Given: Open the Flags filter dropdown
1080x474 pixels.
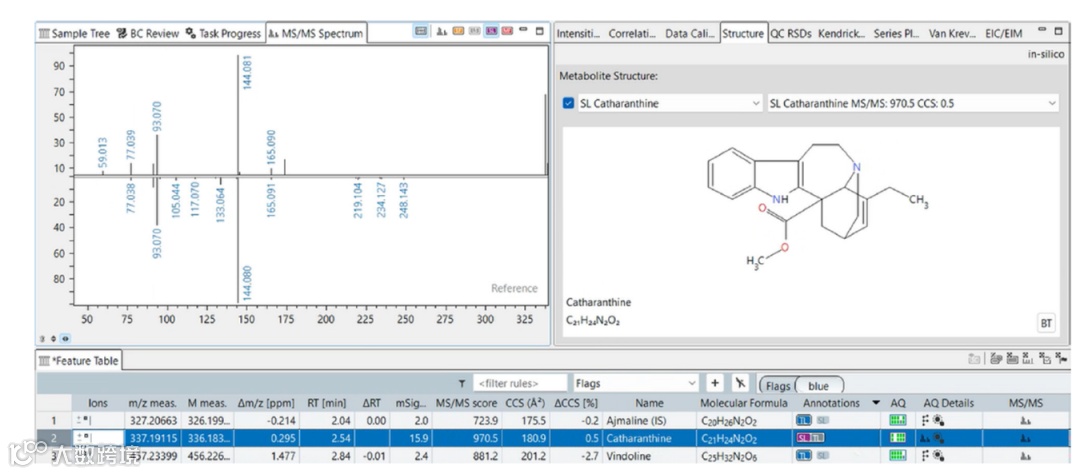Looking at the screenshot, I should pos(636,383).
